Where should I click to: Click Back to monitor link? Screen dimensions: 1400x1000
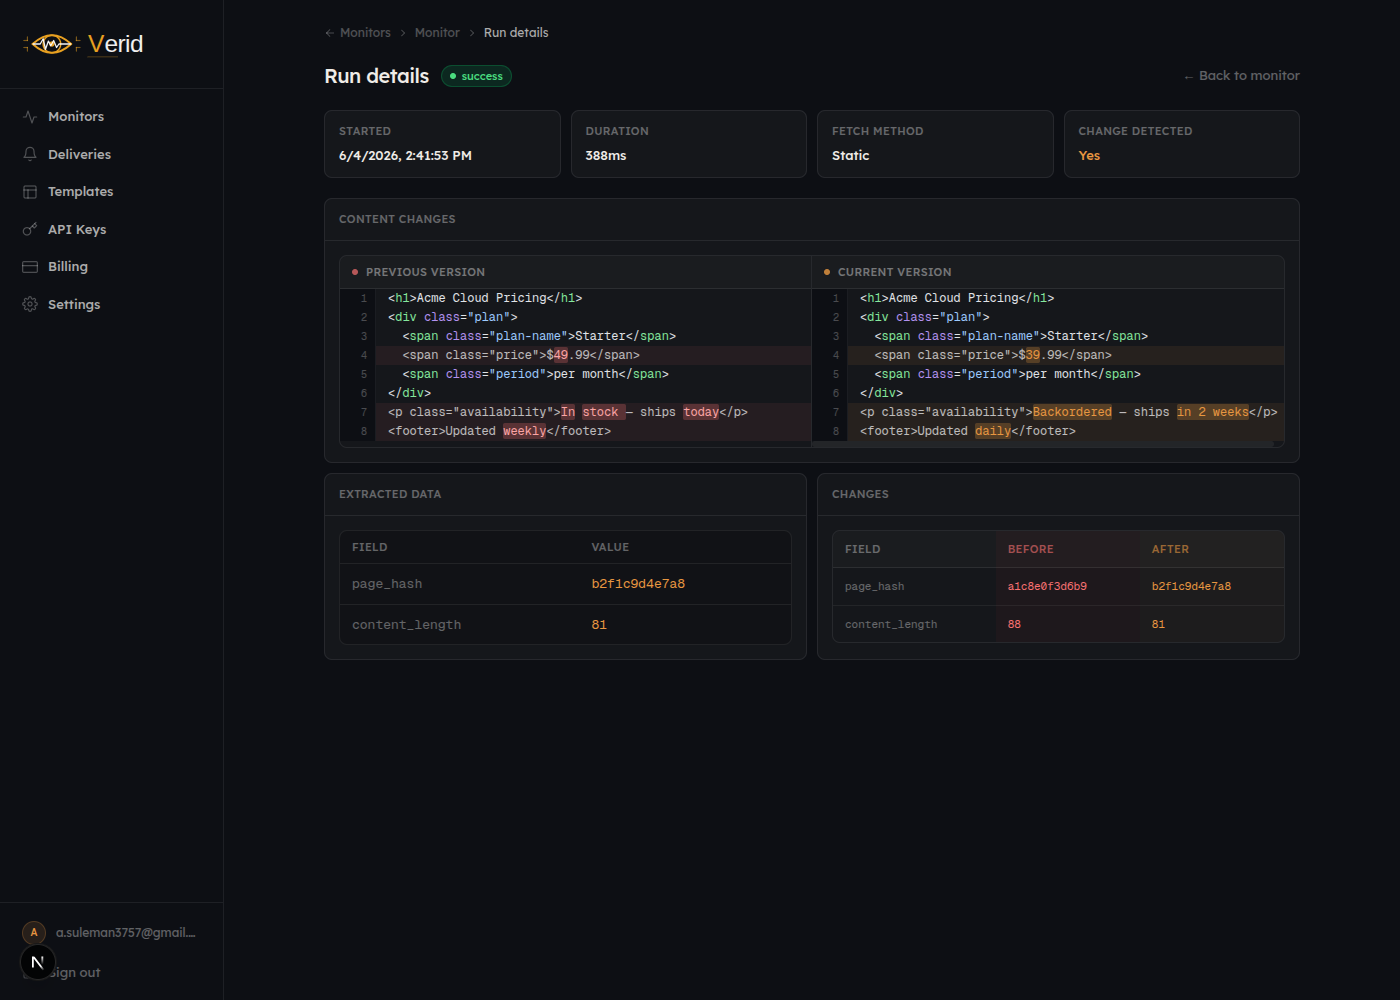1241,76
